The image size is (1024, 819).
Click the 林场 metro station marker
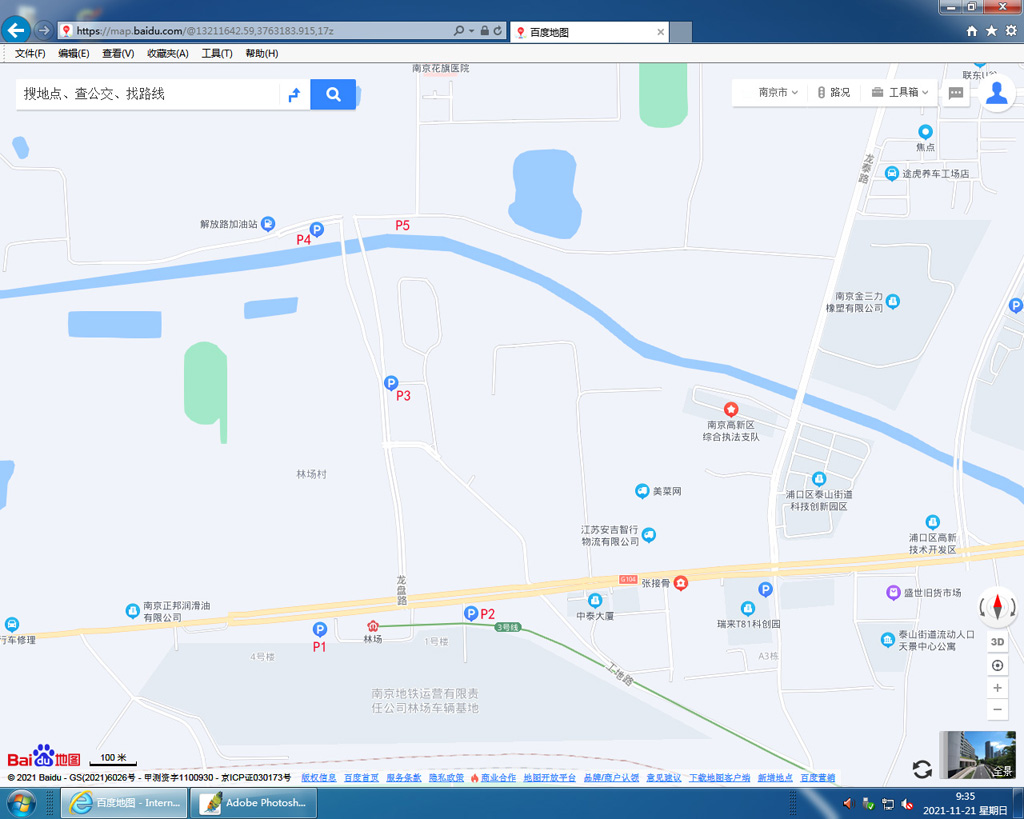click(x=373, y=626)
